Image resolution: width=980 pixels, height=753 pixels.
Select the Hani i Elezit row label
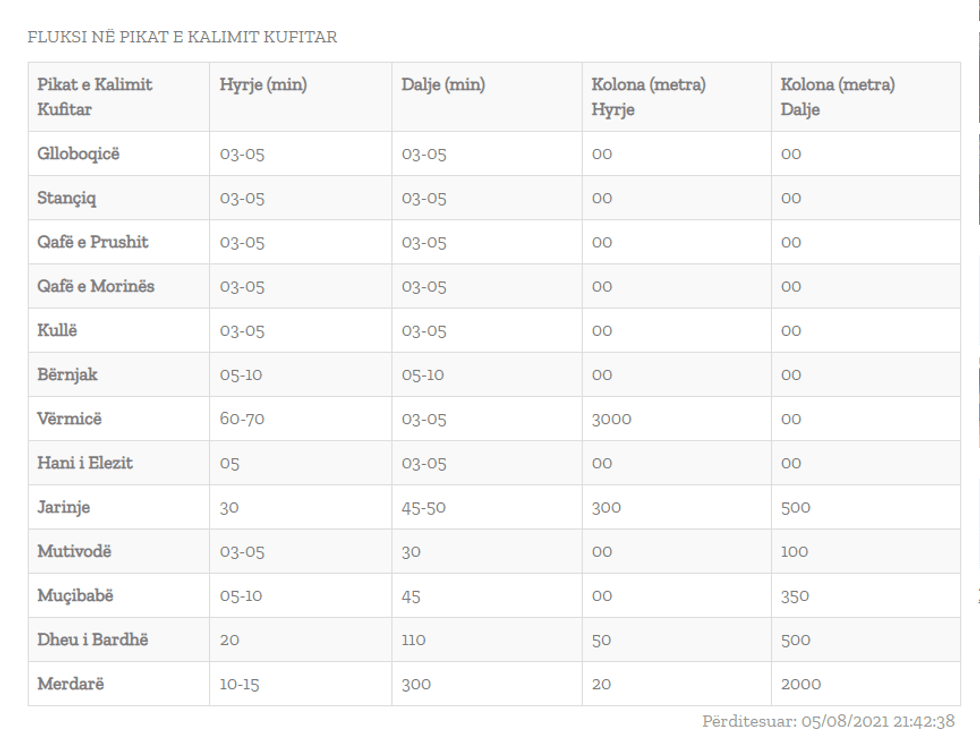point(85,463)
